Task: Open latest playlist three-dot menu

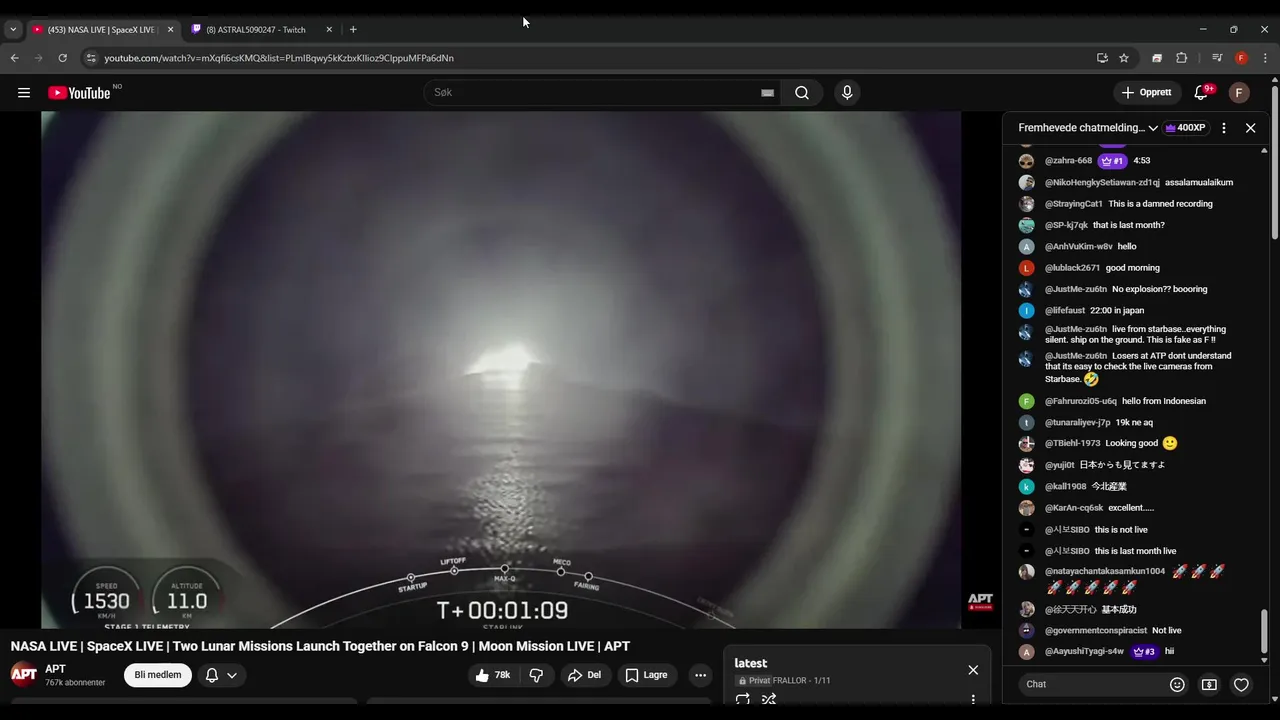Action: [973, 699]
